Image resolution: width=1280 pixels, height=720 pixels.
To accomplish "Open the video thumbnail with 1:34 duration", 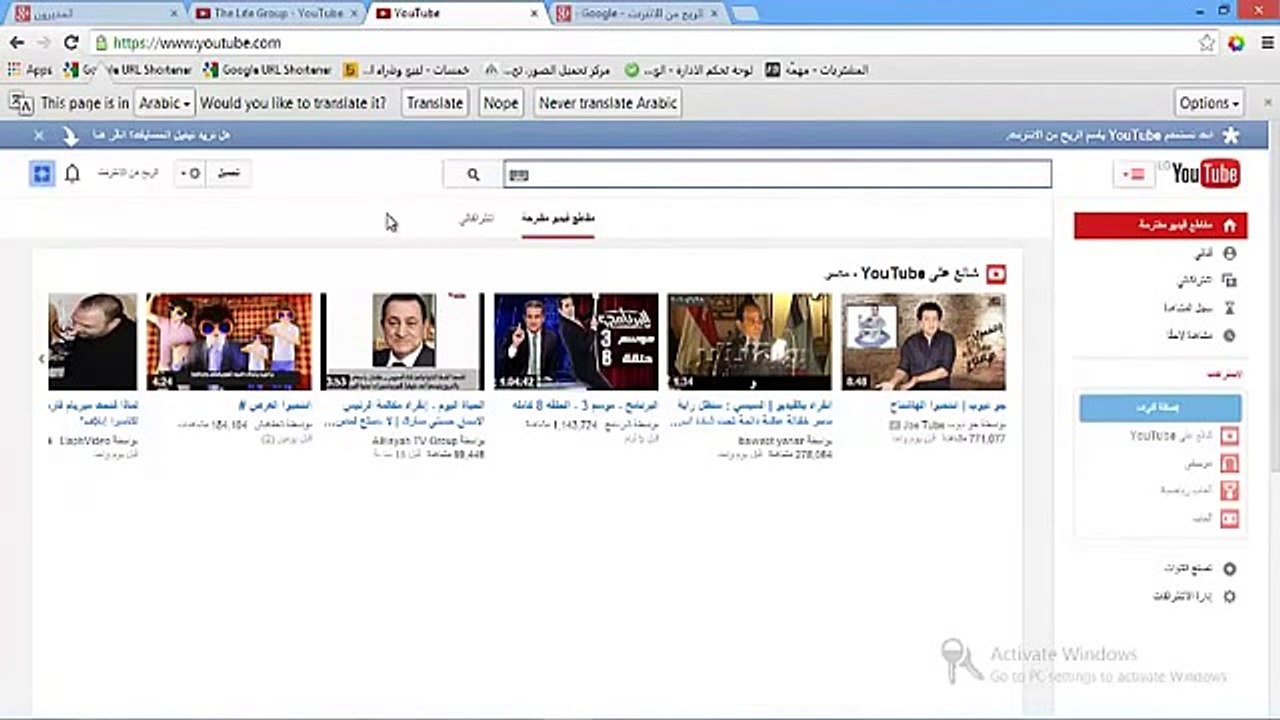I will (x=749, y=341).
